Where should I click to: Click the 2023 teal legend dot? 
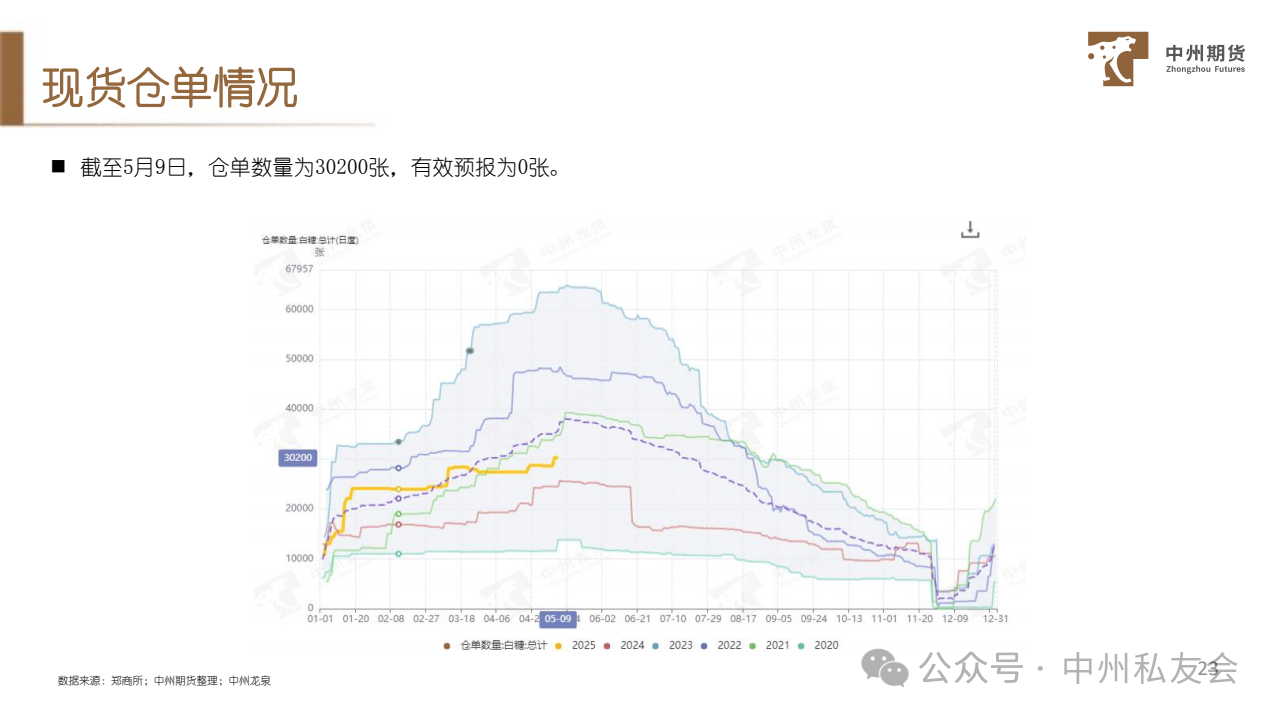pos(655,646)
